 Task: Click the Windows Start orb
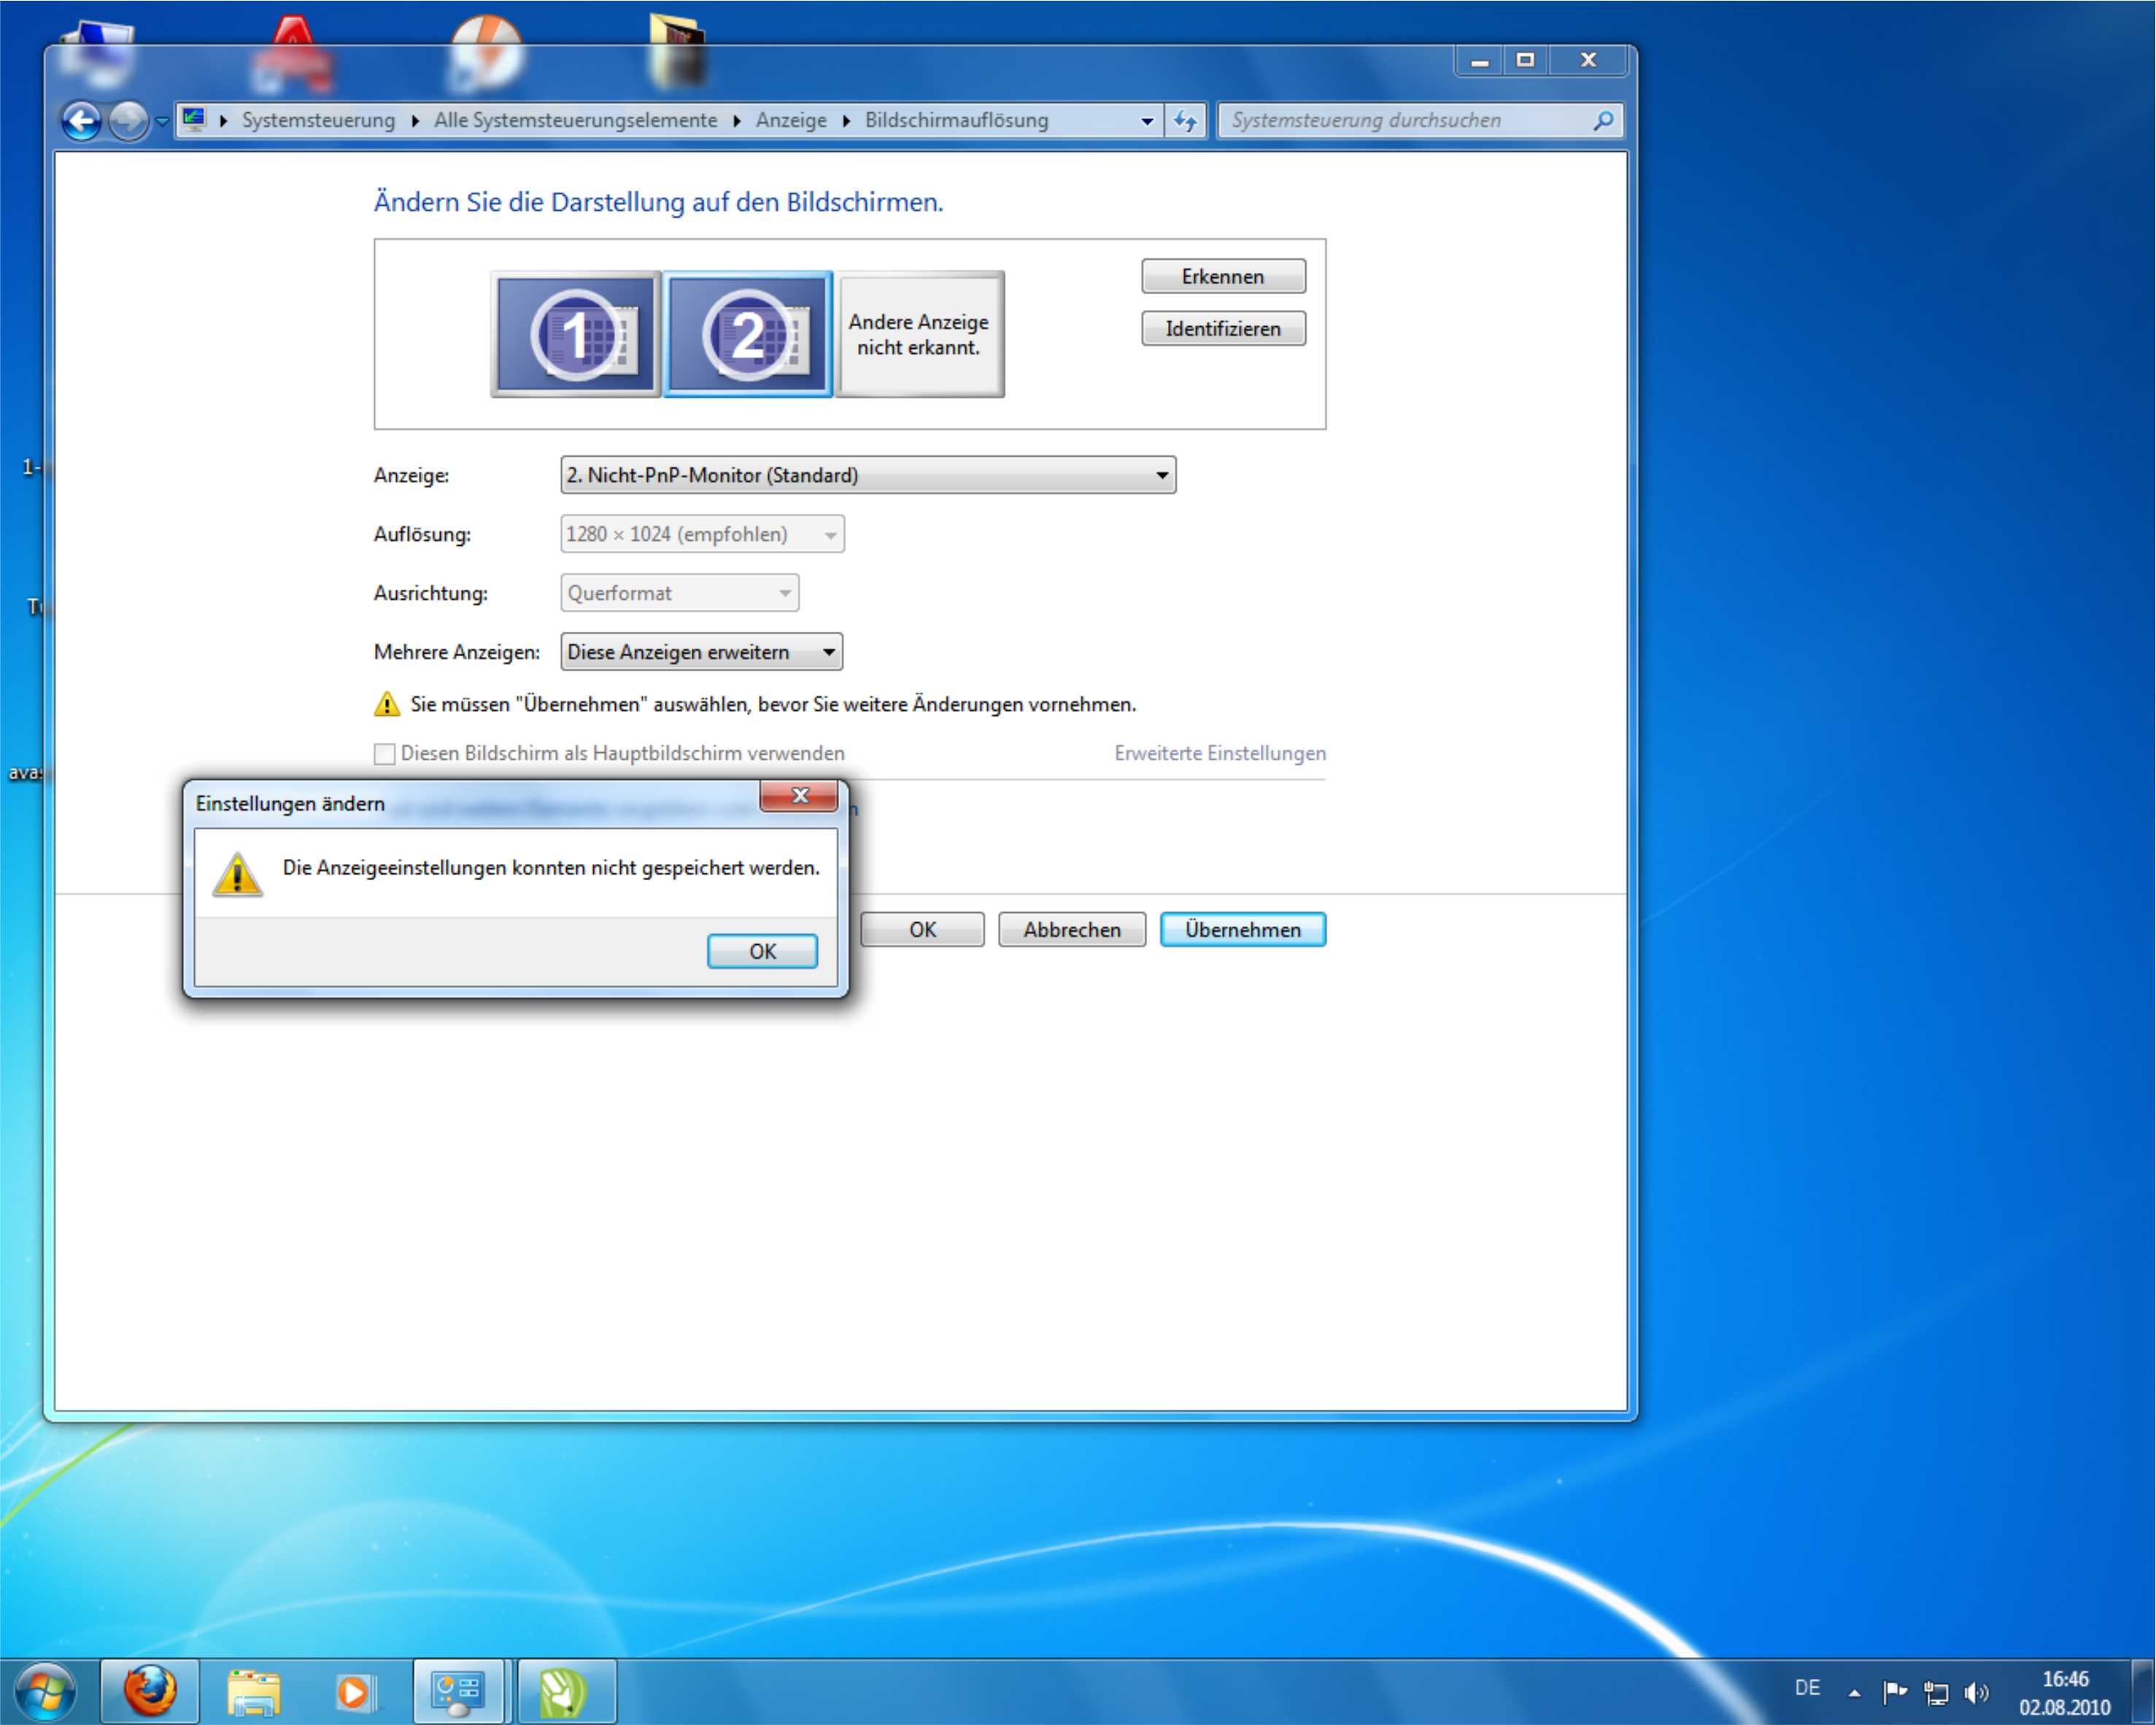pyautogui.click(x=46, y=1691)
